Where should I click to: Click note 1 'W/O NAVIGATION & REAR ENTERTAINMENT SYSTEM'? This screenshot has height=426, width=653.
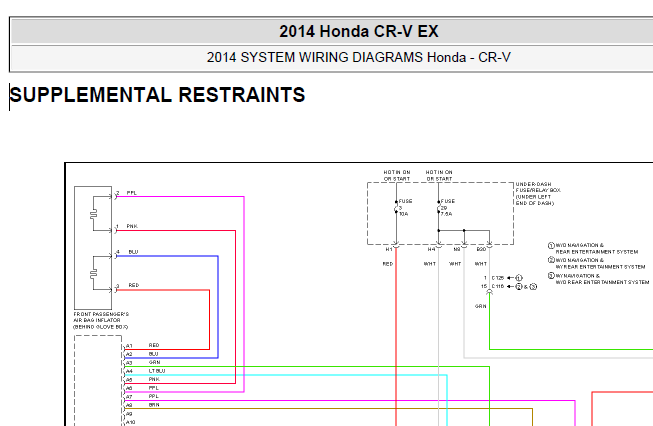pos(596,249)
